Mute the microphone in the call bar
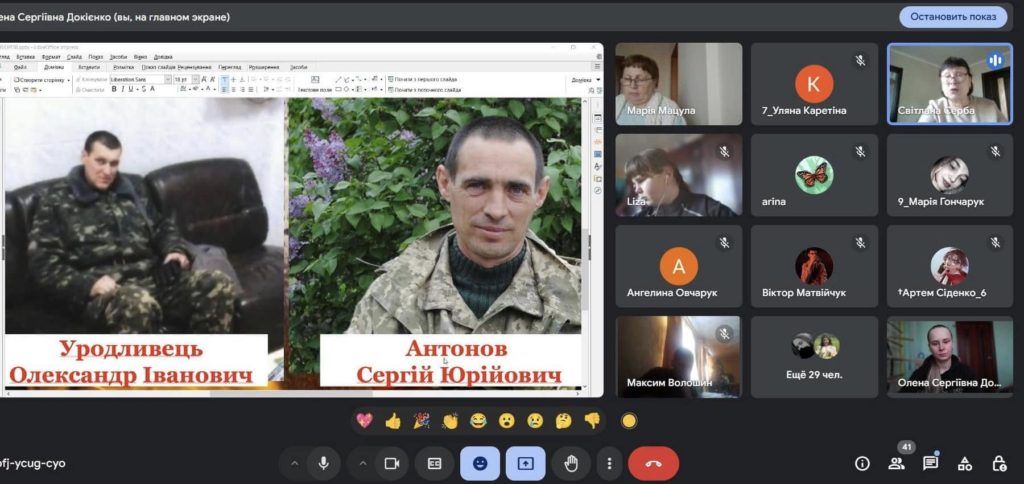Image resolution: width=1024 pixels, height=484 pixels. click(323, 463)
